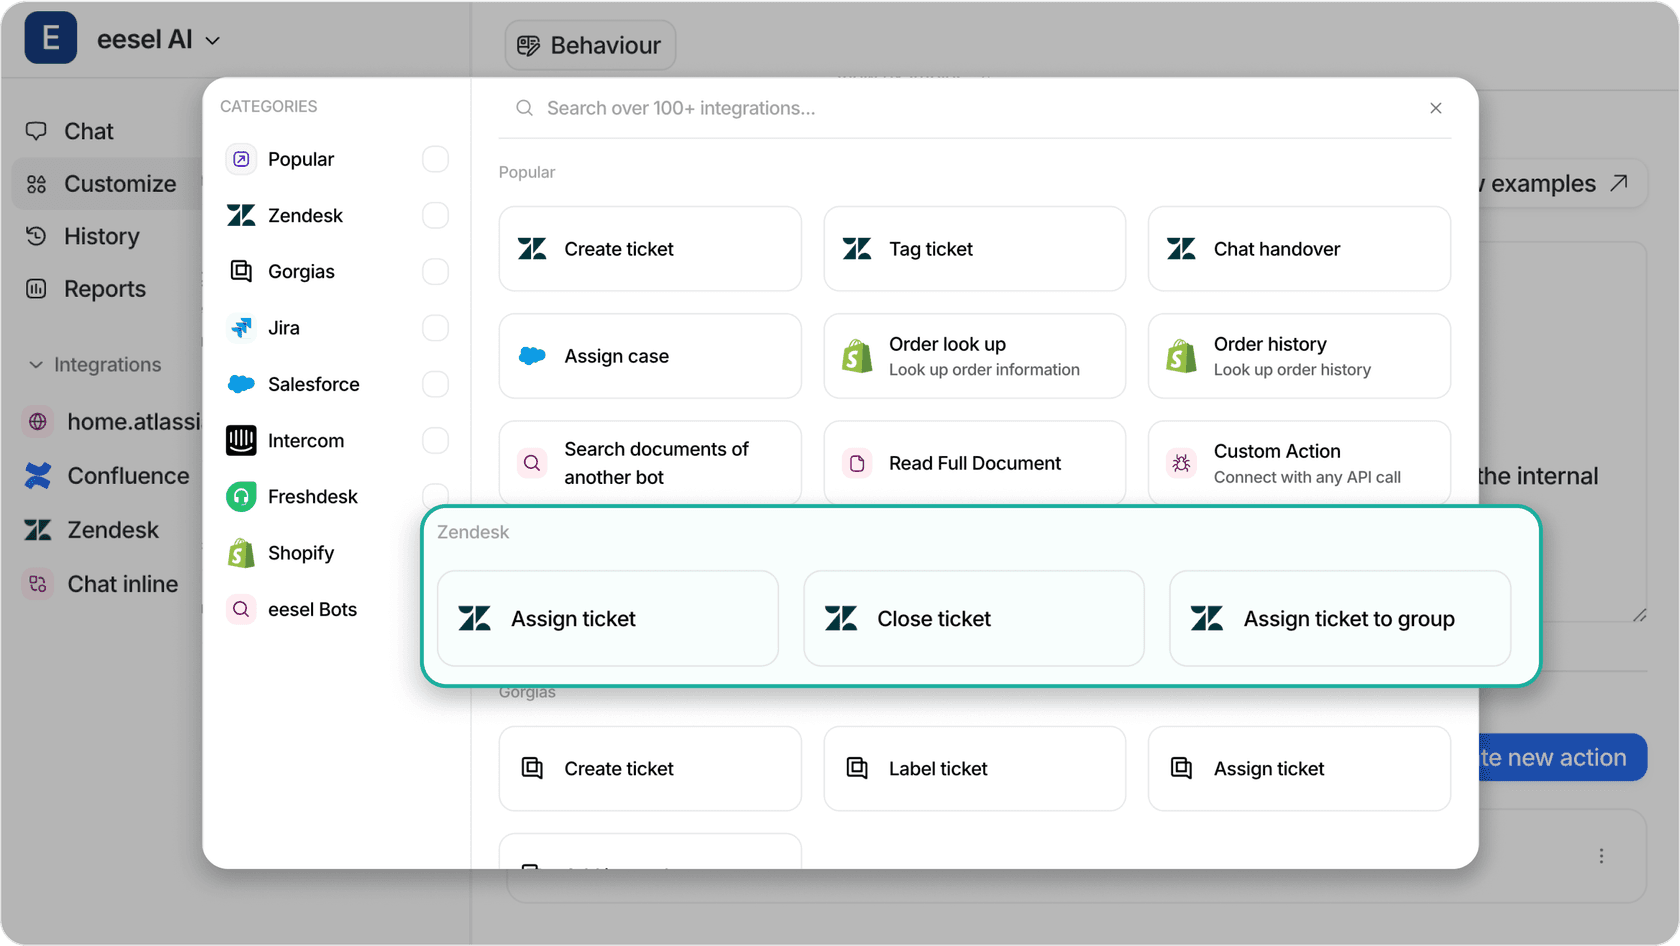Screen dimensions: 1680x946
Task: Toggle the Intercom category radio
Action: tap(435, 440)
